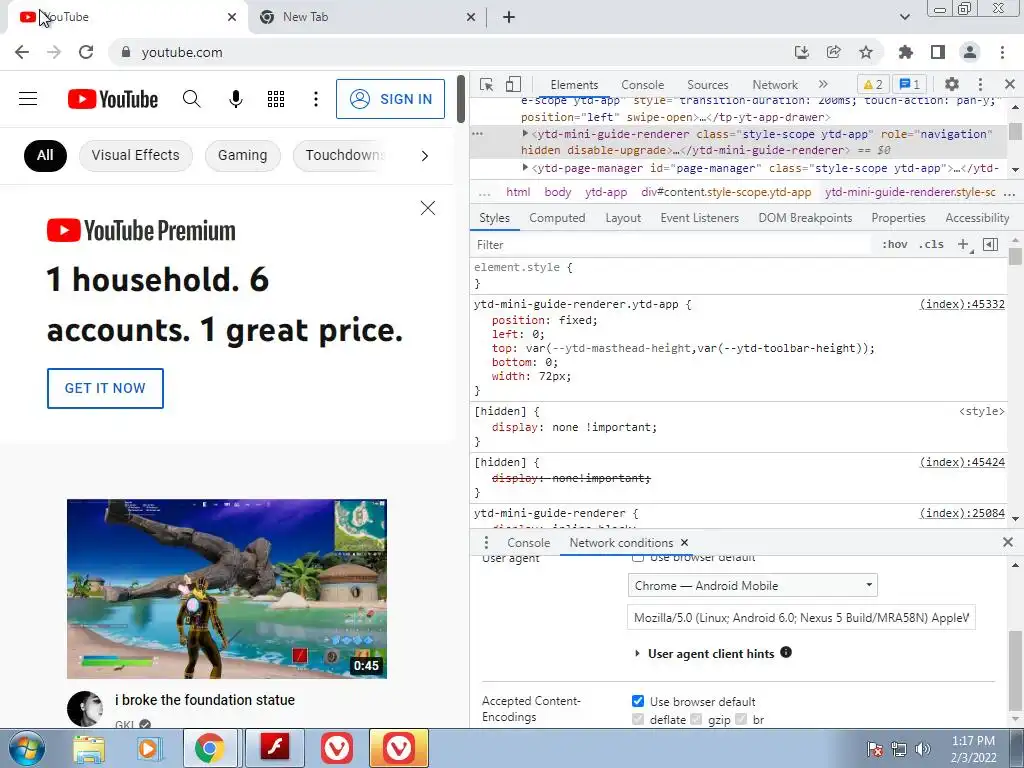The height and width of the screenshot is (768, 1024).
Task: Switch to DevTools Network tab
Action: pyautogui.click(x=775, y=85)
